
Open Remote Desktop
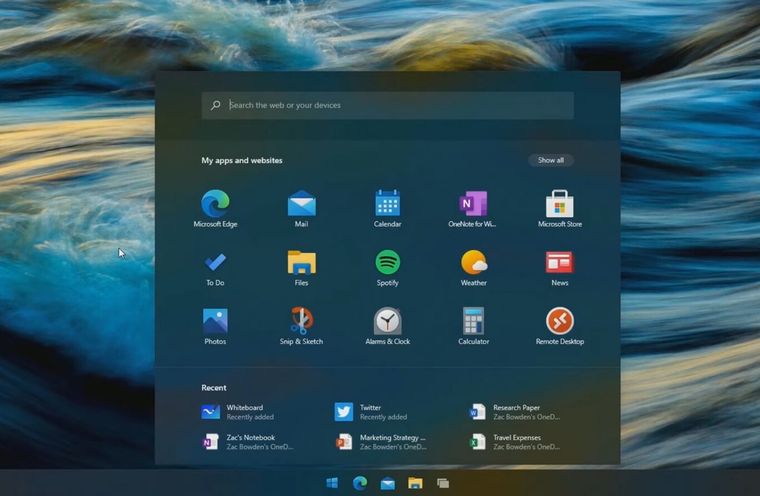click(x=560, y=326)
